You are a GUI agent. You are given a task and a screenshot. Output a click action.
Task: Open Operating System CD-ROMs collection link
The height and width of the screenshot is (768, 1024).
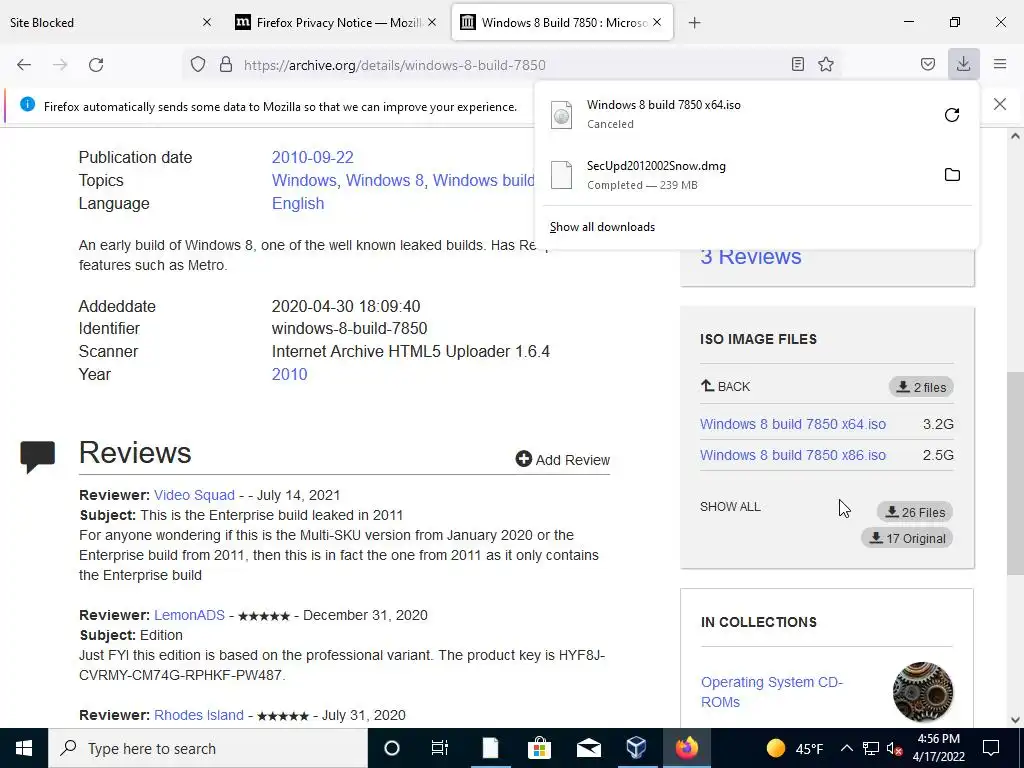click(x=772, y=692)
